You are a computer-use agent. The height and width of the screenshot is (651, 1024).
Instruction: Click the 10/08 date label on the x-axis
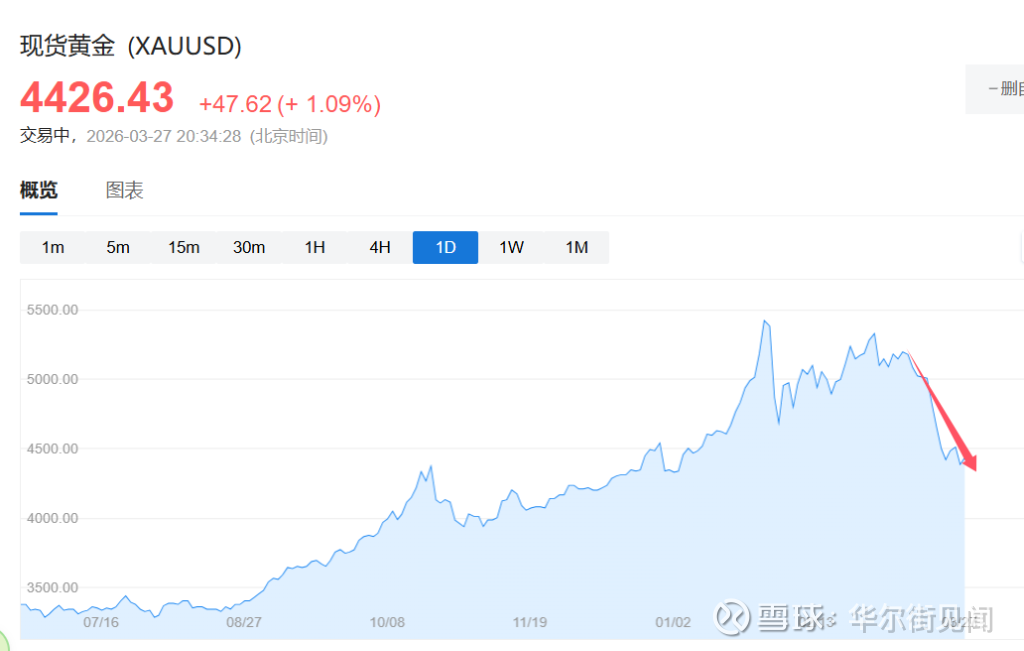click(387, 622)
